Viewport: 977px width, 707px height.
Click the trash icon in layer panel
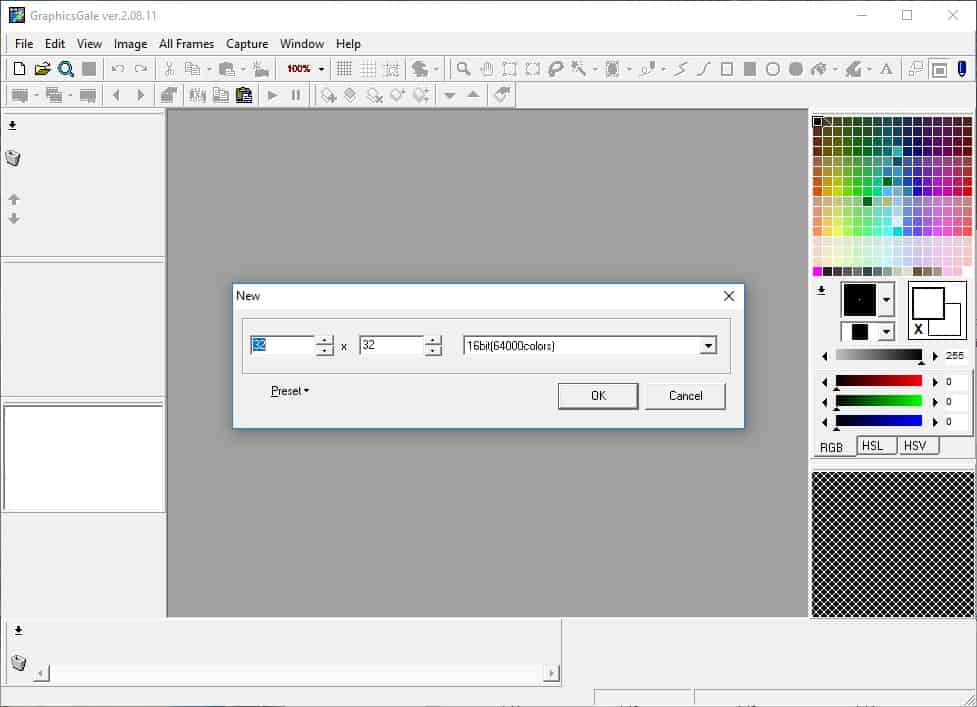click(13, 158)
